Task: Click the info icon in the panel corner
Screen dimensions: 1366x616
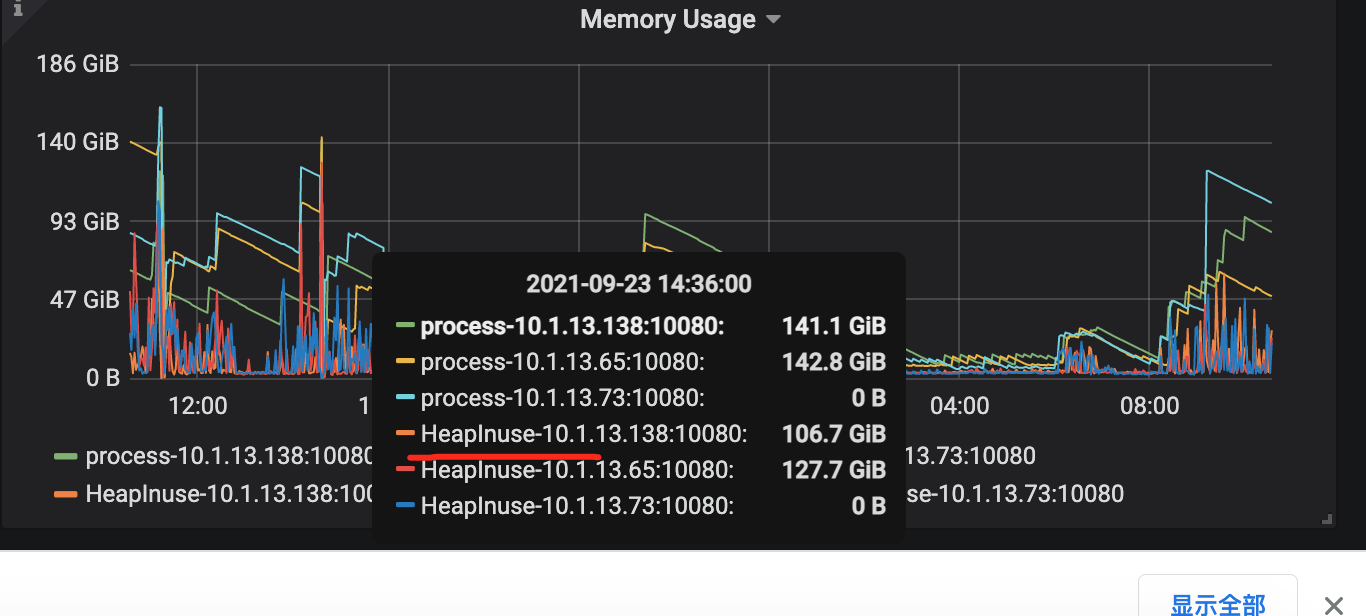Action: tap(17, 9)
